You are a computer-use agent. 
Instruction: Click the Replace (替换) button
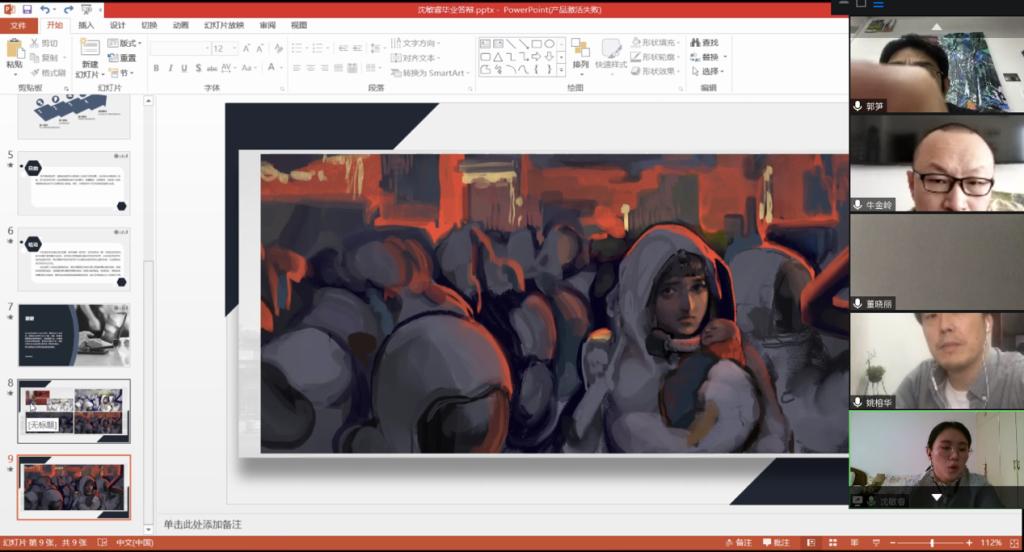tap(708, 57)
